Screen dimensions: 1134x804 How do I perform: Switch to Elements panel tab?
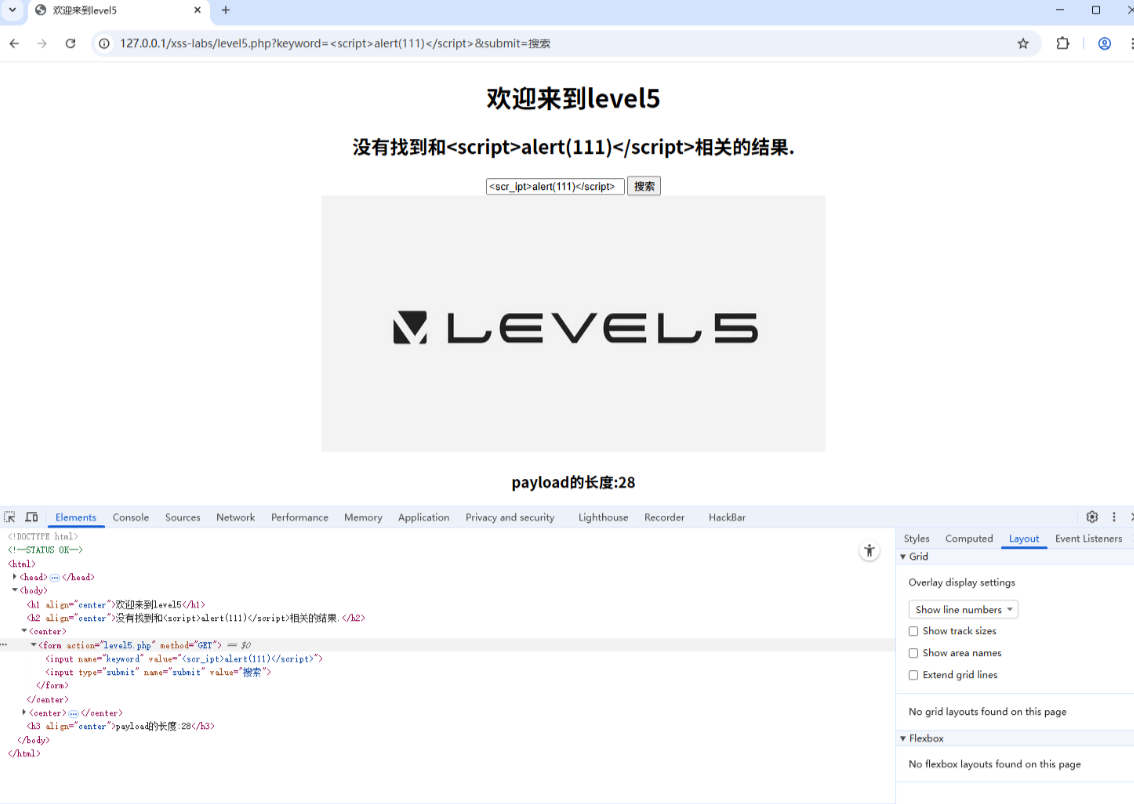click(x=75, y=518)
